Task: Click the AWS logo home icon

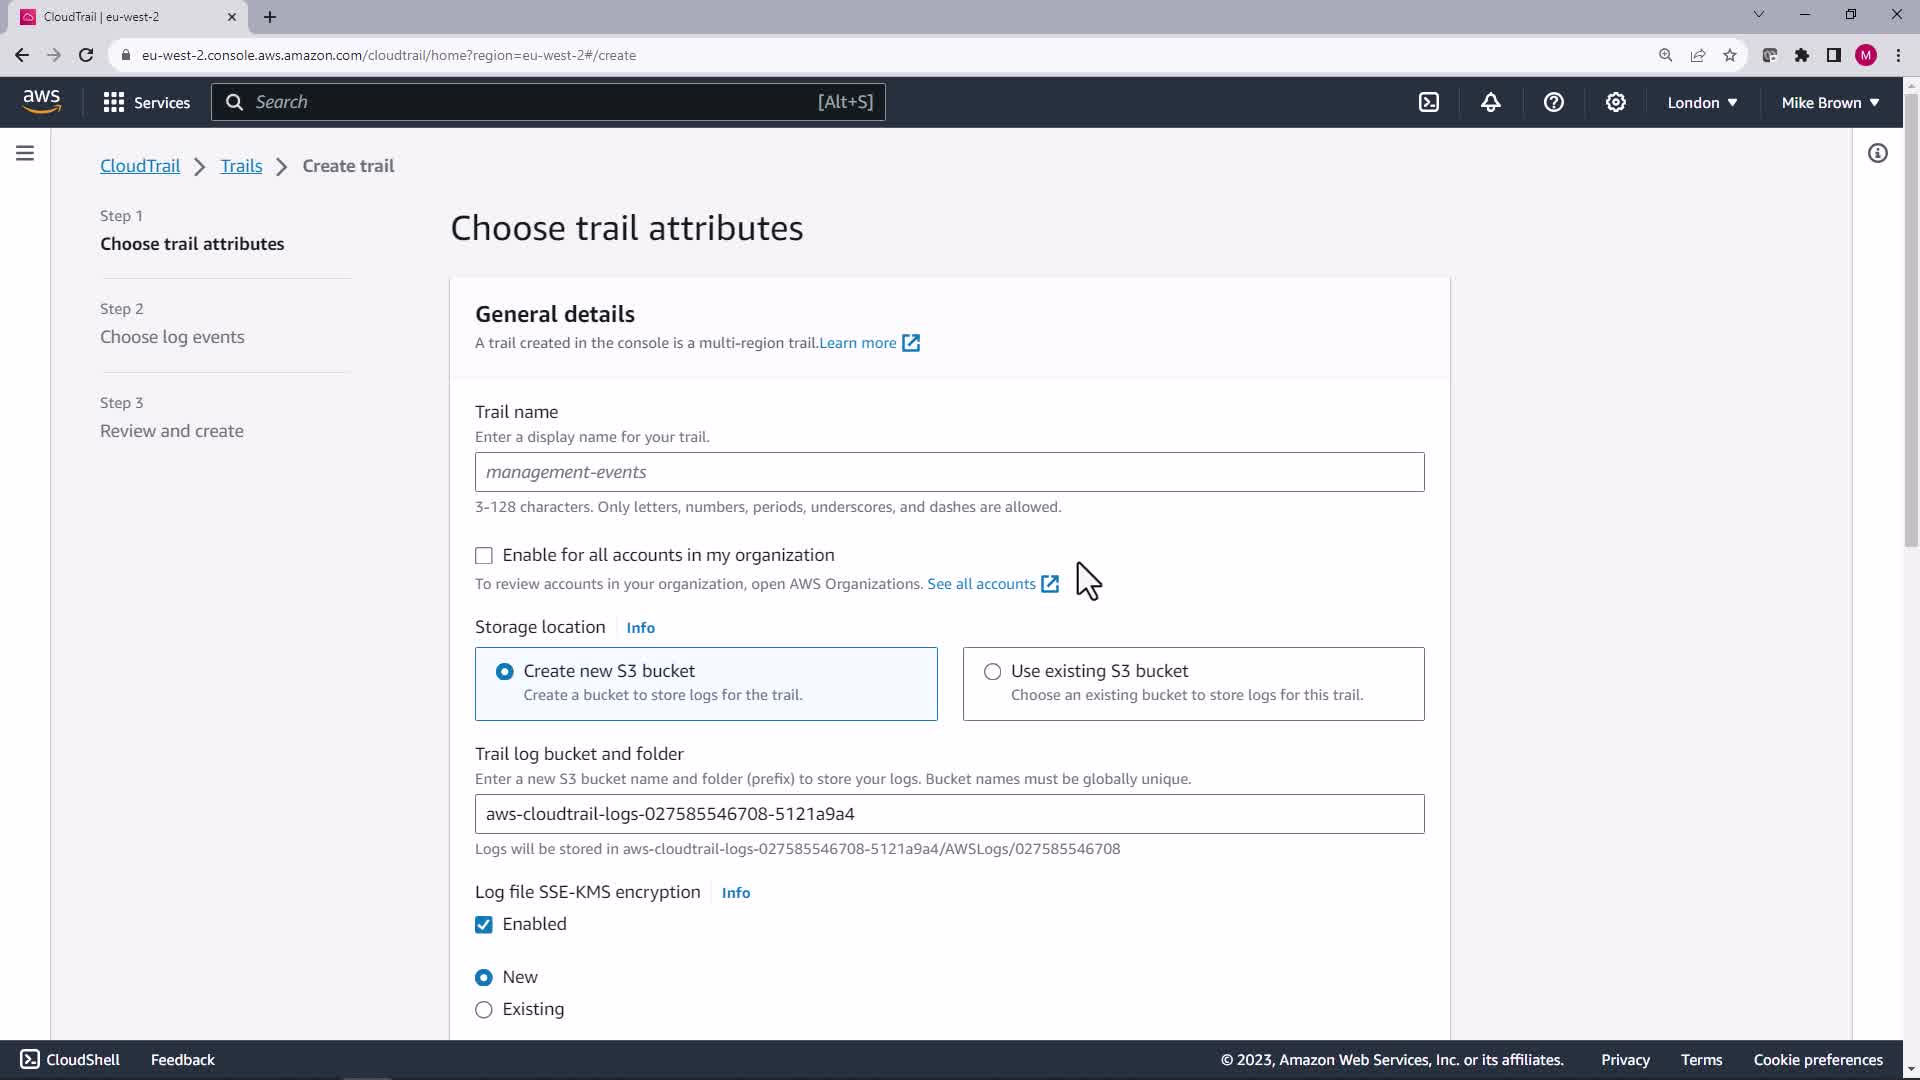Action: click(41, 101)
